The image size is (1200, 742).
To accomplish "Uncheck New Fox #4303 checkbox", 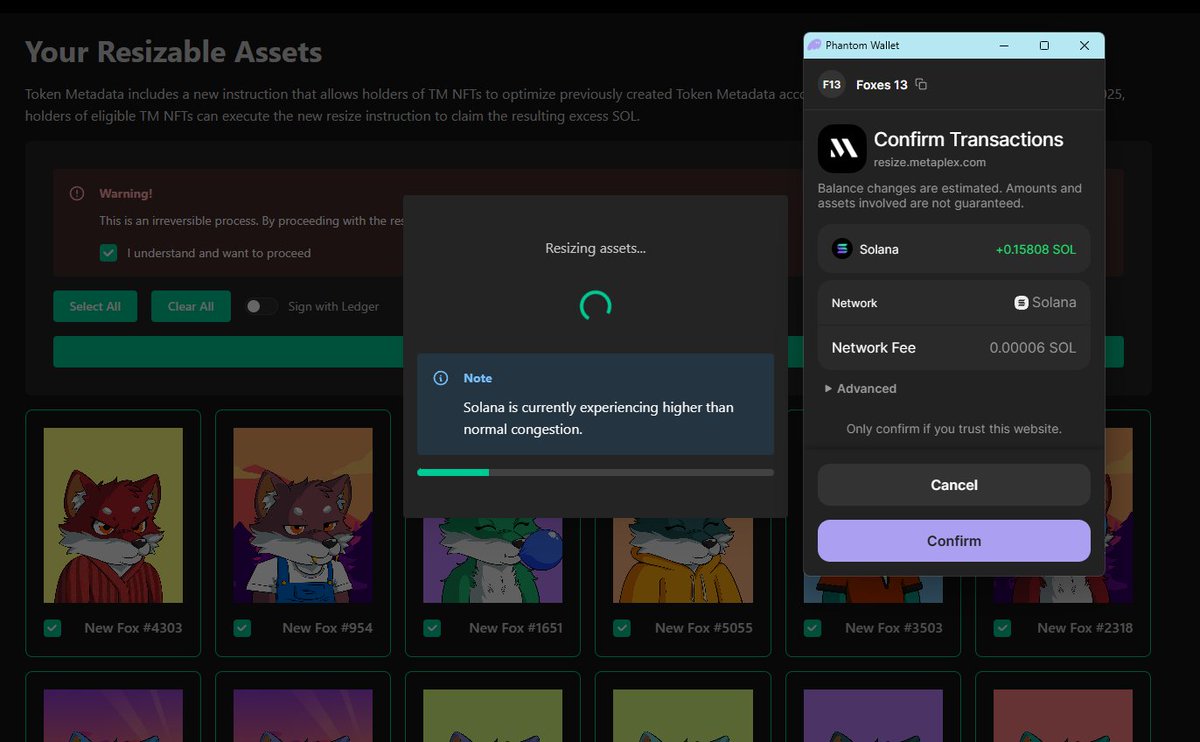I will 52,628.
